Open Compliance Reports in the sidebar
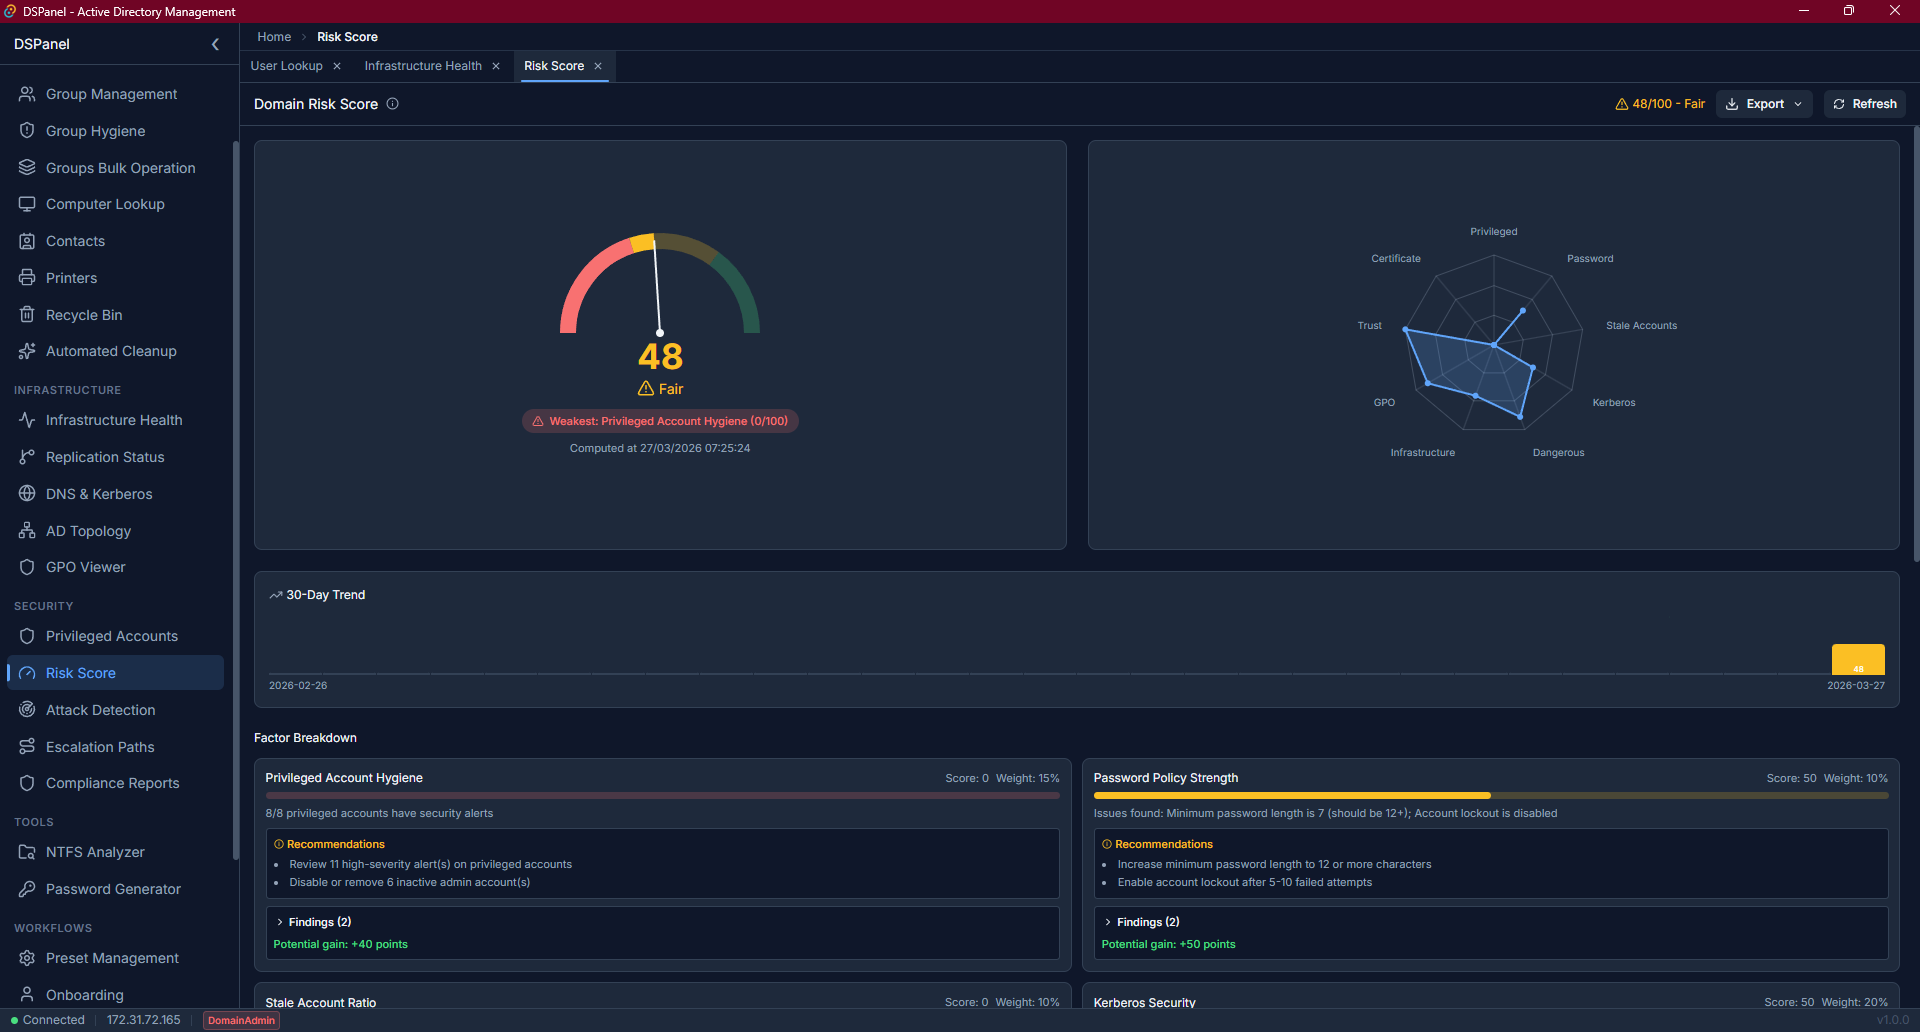Image resolution: width=1920 pixels, height=1032 pixels. click(x=112, y=783)
